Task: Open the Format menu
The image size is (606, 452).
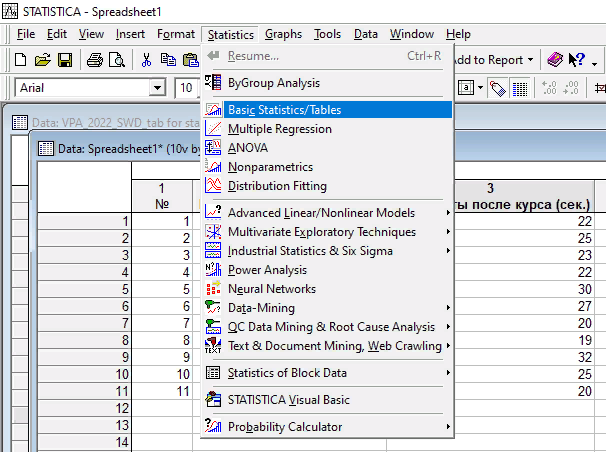Action: (x=176, y=34)
